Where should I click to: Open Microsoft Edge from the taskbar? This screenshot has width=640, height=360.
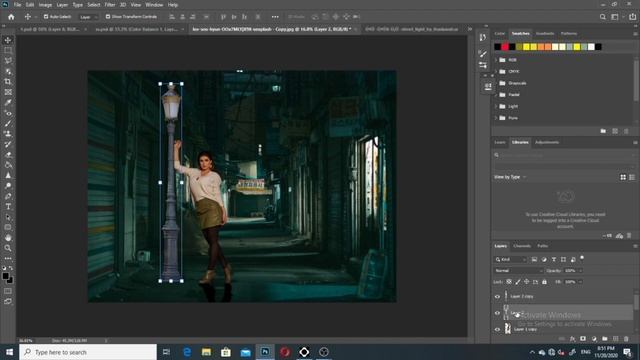click(187, 352)
